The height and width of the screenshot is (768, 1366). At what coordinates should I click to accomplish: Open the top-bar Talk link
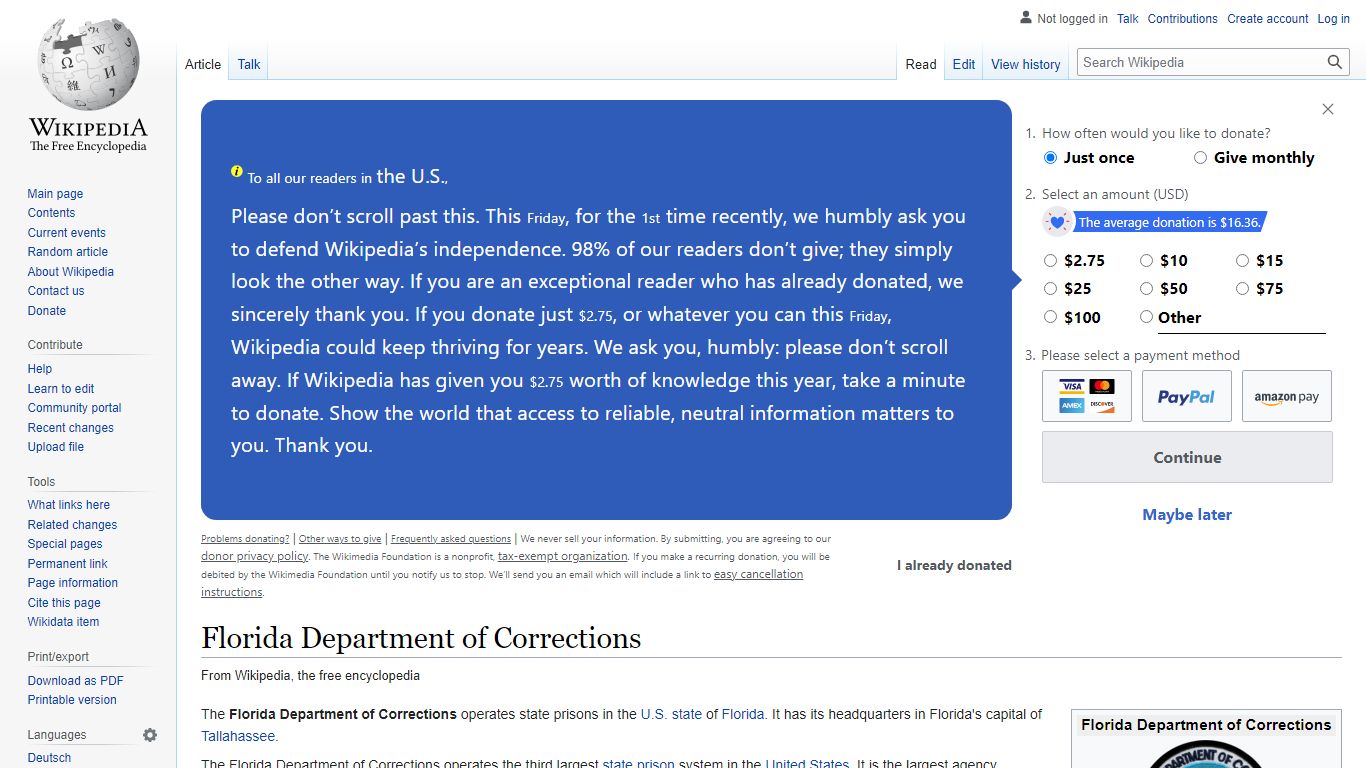pyautogui.click(x=1128, y=19)
